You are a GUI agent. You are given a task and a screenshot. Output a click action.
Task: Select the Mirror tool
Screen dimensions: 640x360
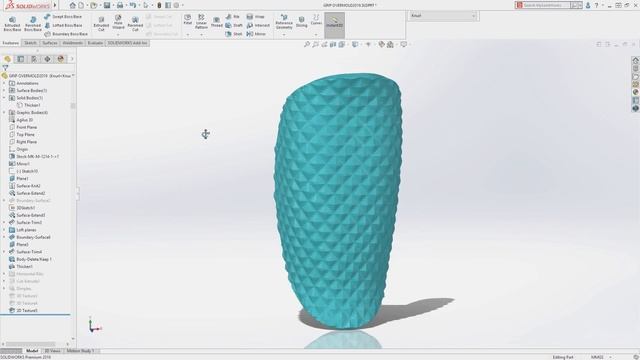[256, 34]
